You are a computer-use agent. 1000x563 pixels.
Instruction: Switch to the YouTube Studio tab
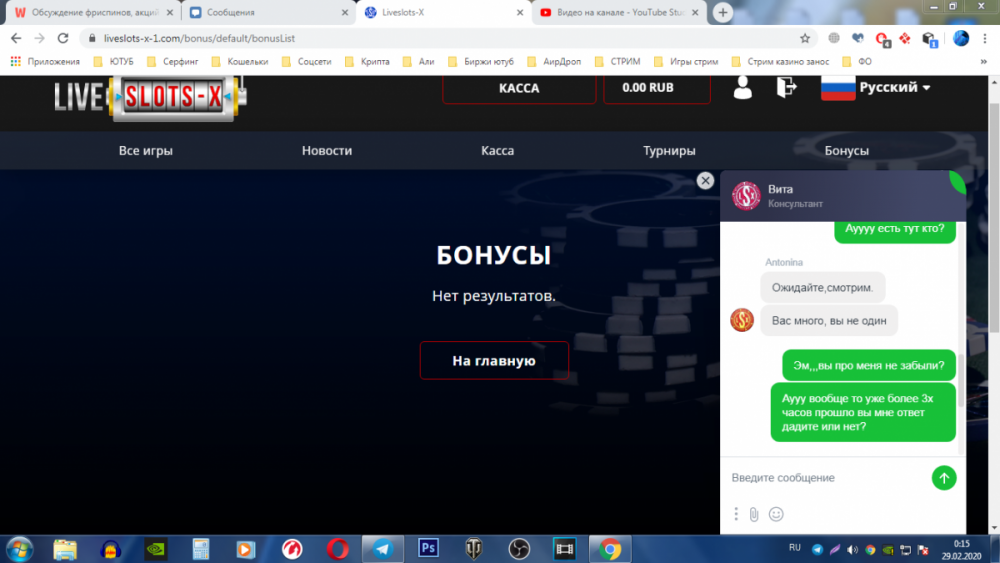619,12
